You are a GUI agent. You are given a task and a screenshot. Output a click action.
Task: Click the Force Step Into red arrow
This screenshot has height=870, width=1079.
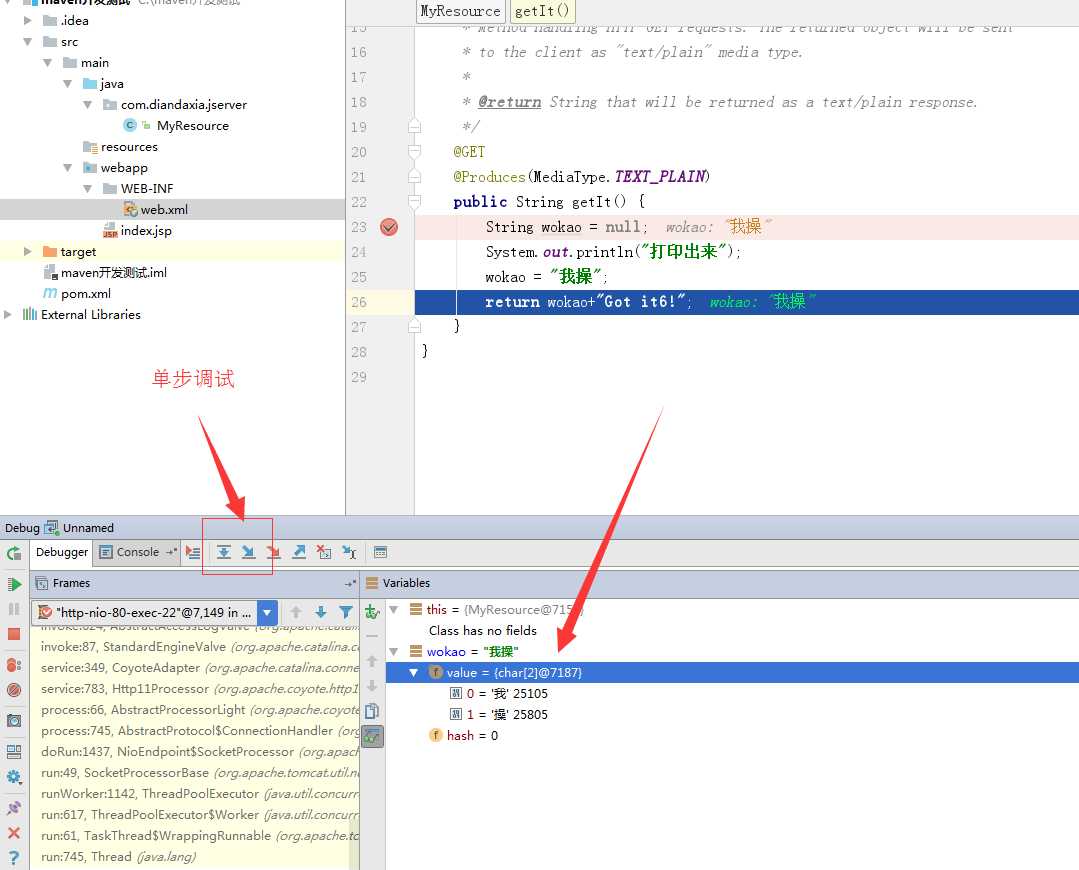tap(273, 552)
